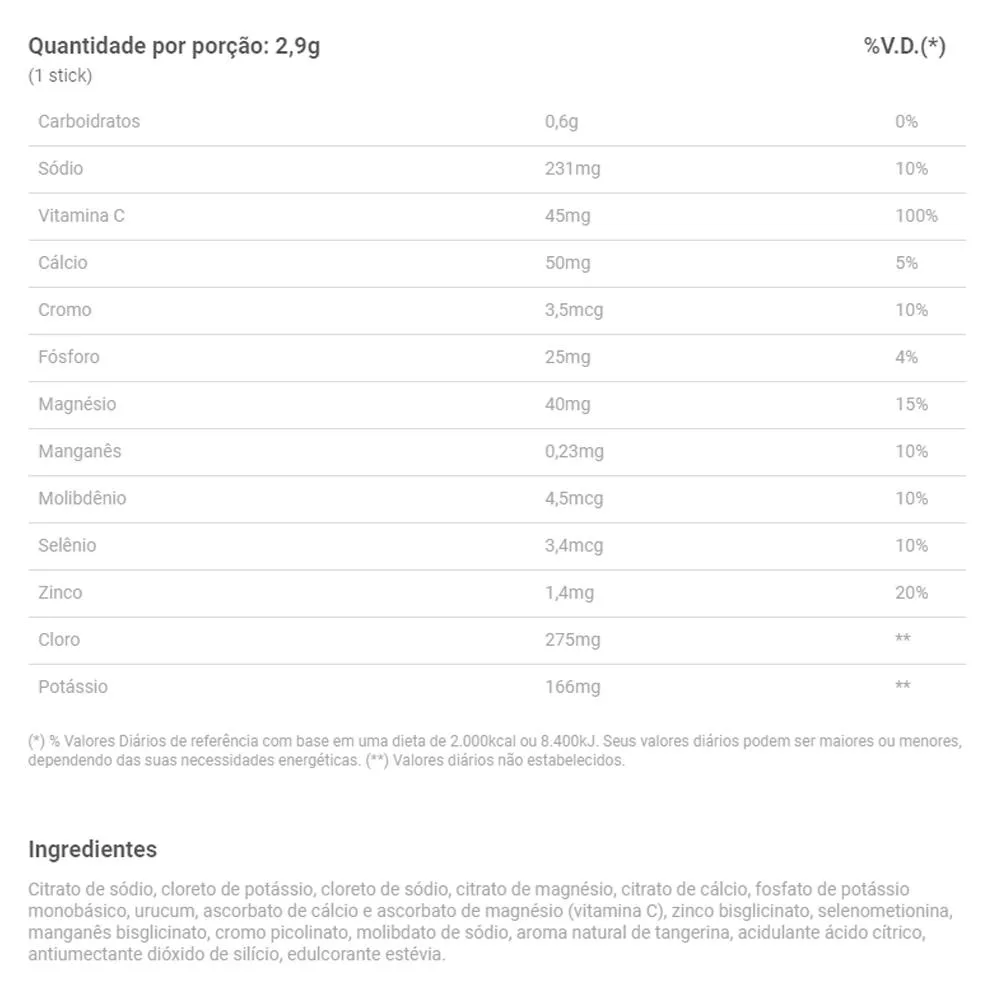
Task: Select the Cloro 275mg amount
Action: tap(572, 640)
